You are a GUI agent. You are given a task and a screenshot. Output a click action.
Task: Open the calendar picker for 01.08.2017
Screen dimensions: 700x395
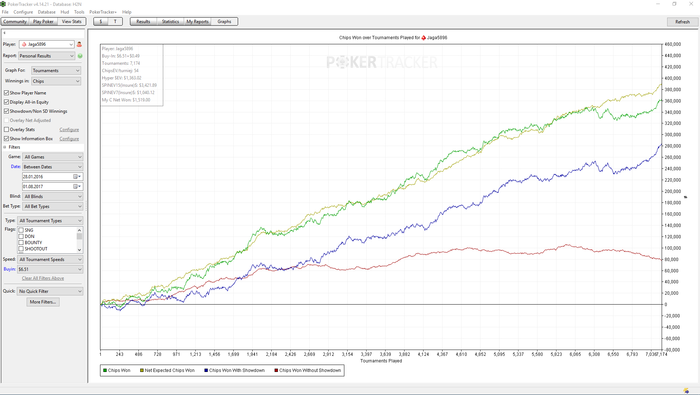[77, 187]
